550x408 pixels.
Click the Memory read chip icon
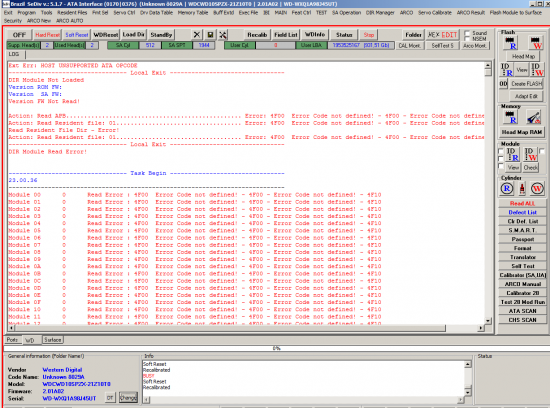510,117
